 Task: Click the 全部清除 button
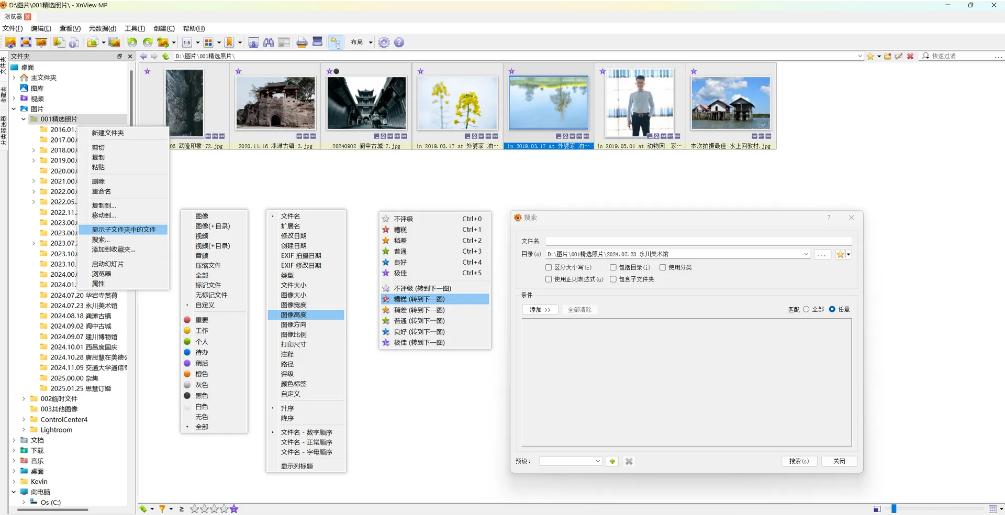click(579, 309)
